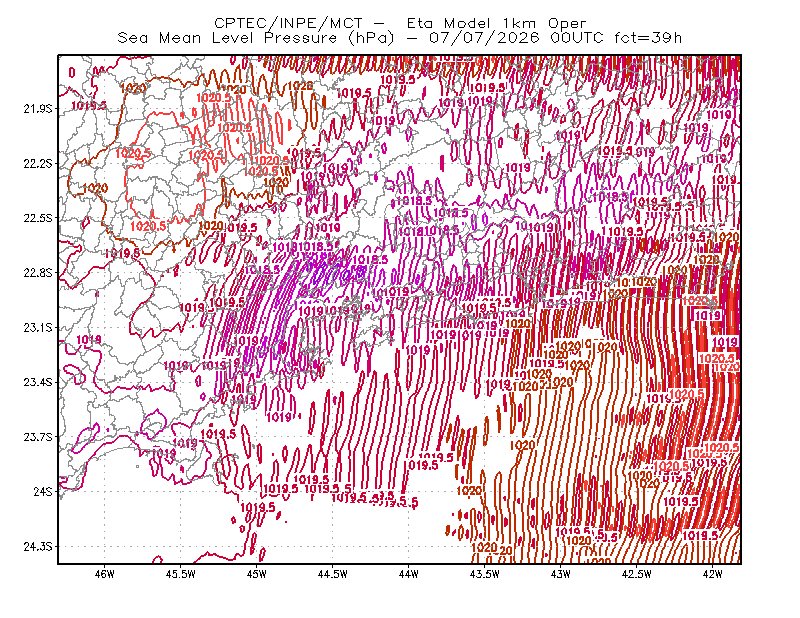Pick the longitude label 46W
Image resolution: width=800 pixels, height=618 pixels.
tap(105, 574)
